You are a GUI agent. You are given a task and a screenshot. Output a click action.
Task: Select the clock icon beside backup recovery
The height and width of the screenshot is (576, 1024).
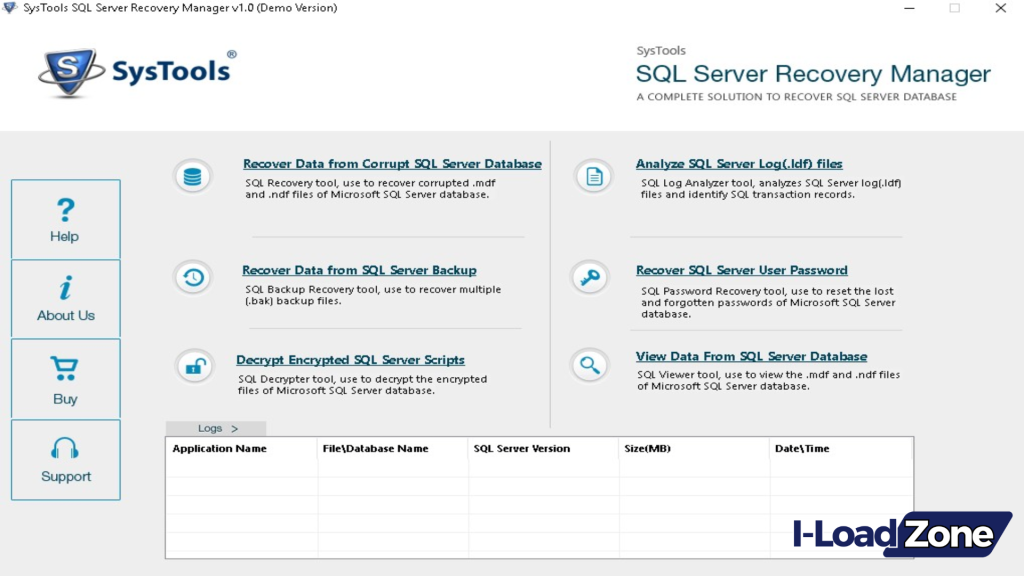point(192,277)
